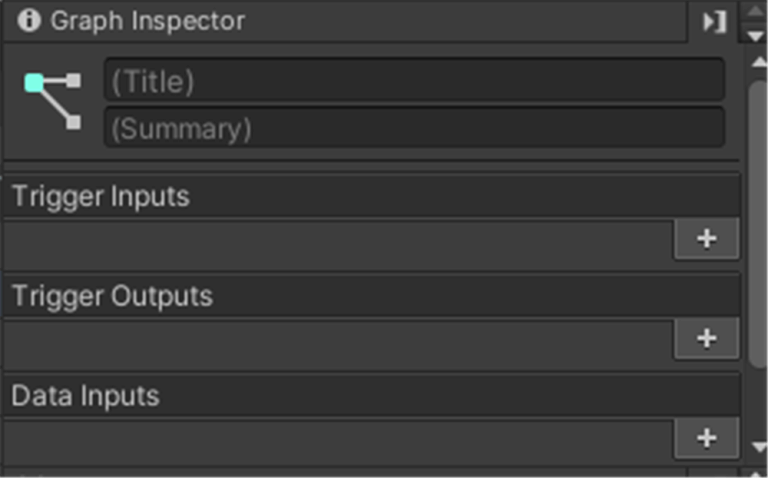This screenshot has width=768, height=478.
Task: Focus the (Summary) text field
Action: tap(414, 129)
